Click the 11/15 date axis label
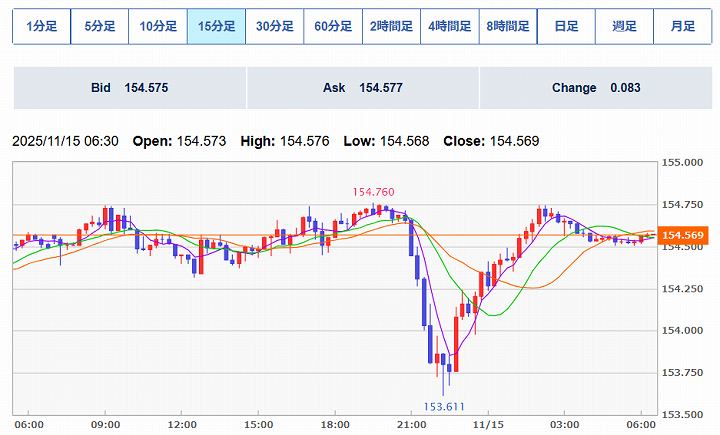This screenshot has width=720, height=435. point(489,425)
